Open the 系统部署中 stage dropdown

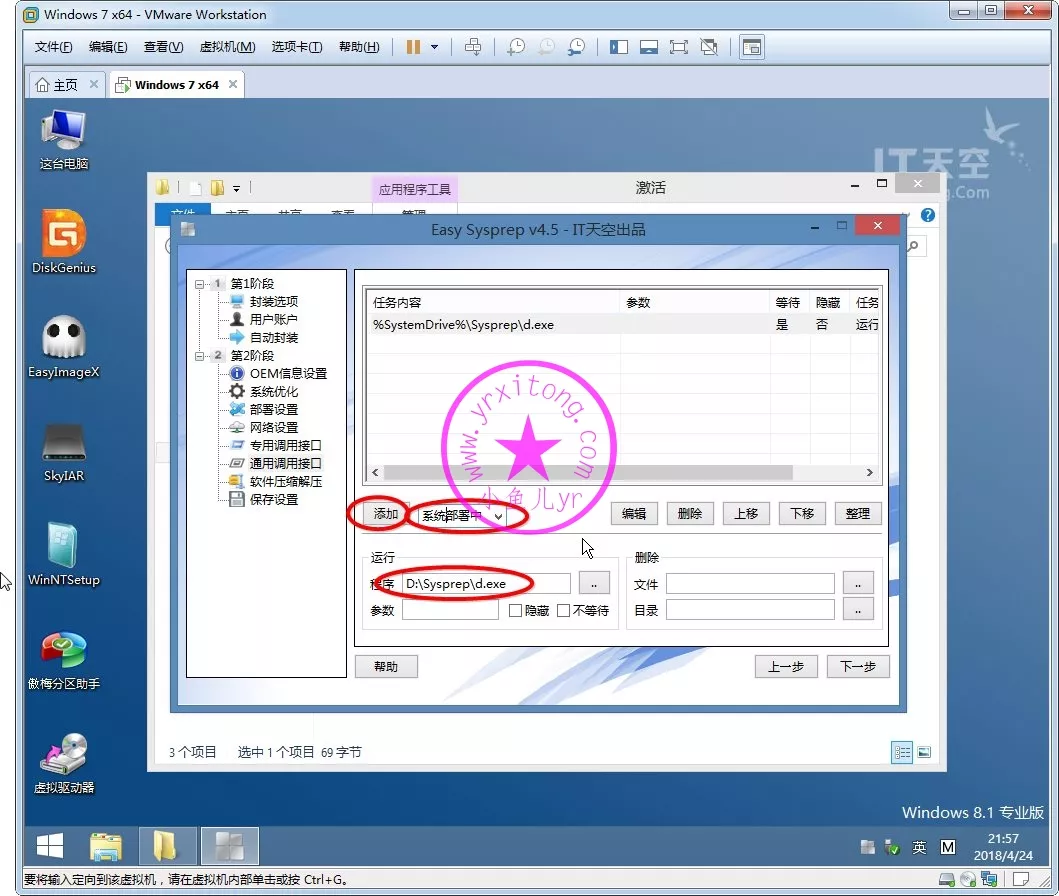(498, 516)
